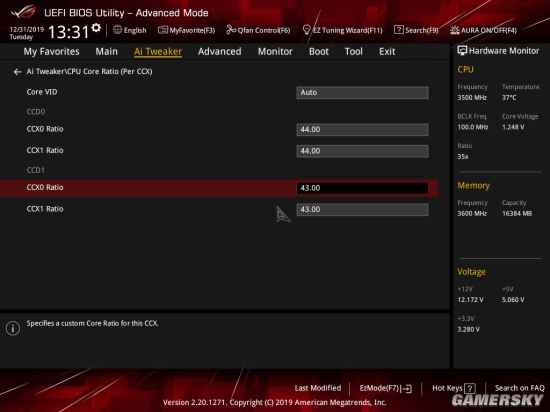This screenshot has height=412, width=550.
Task: Switch to EzMode(F7)
Action: tap(385, 388)
